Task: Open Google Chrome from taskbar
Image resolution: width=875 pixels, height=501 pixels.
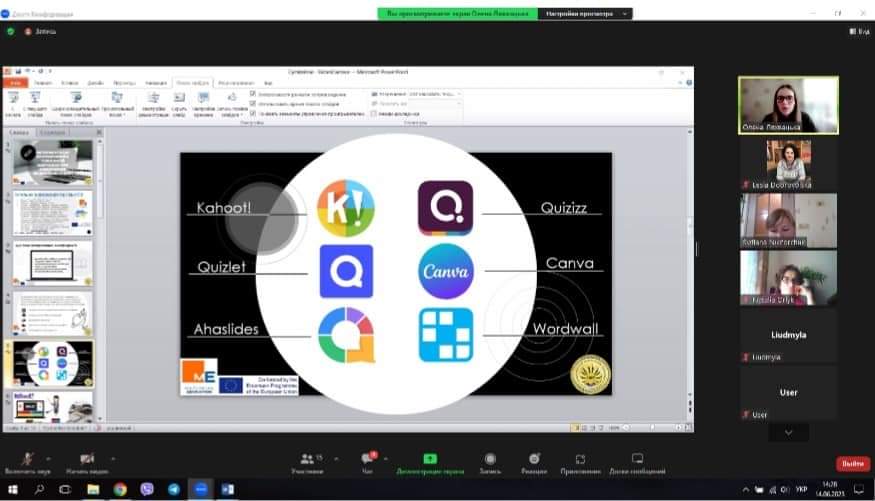Action: pyautogui.click(x=120, y=489)
